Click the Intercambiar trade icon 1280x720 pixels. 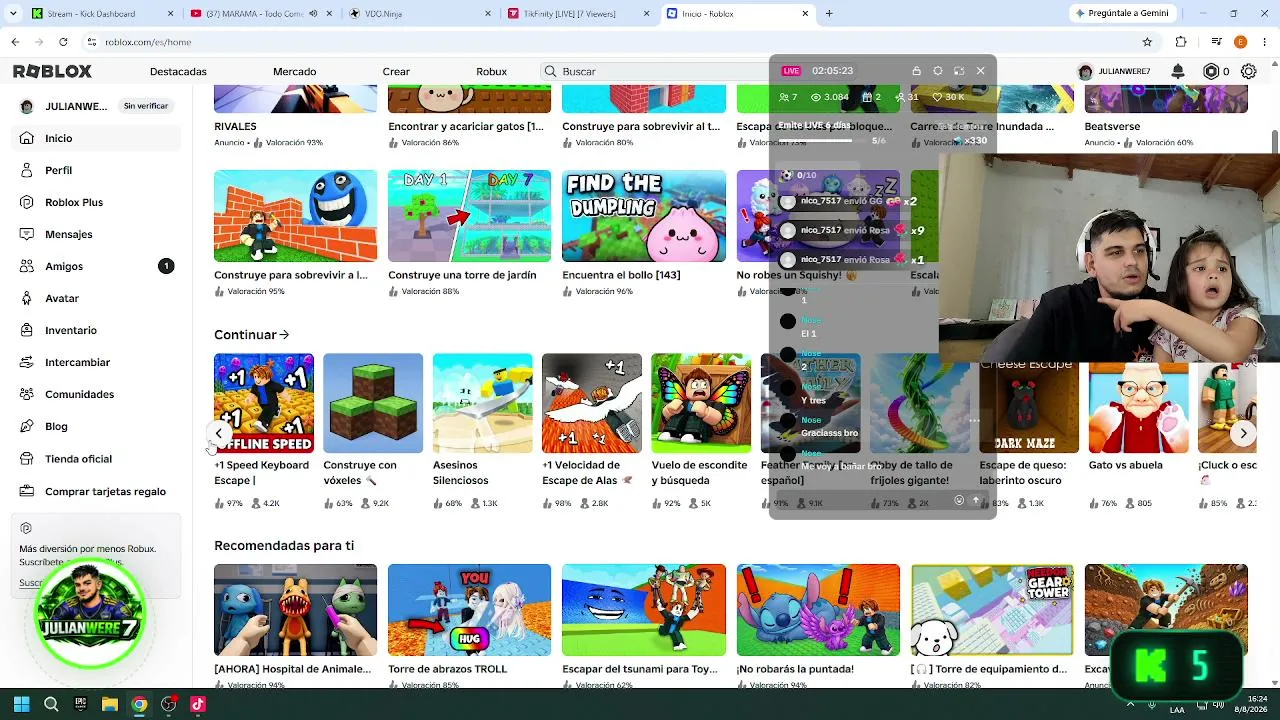26,362
